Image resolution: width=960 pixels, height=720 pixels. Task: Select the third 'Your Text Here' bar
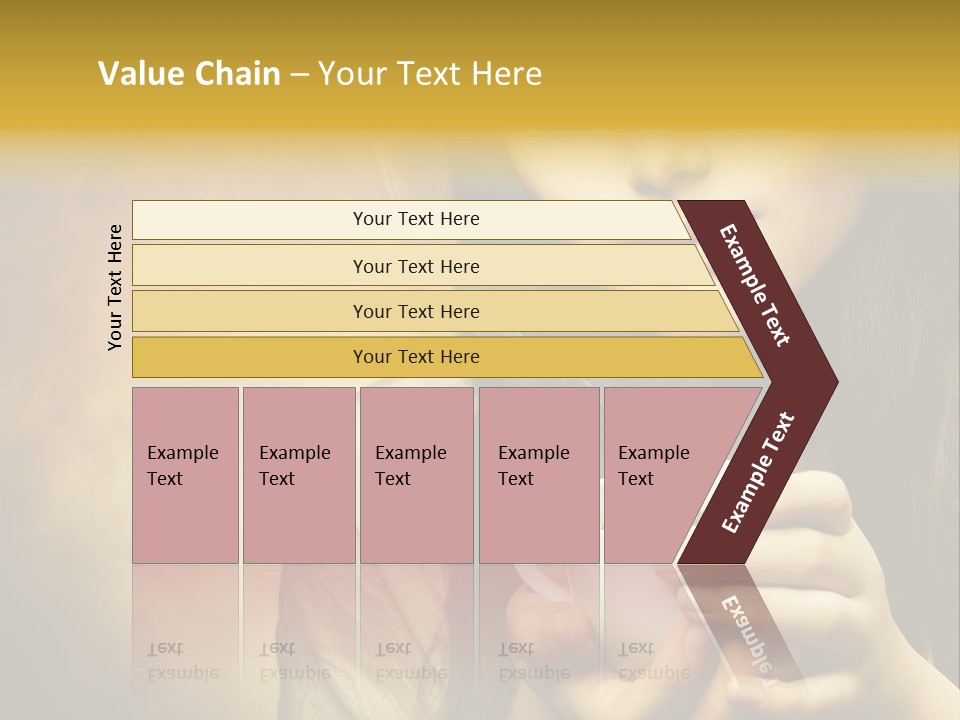click(416, 311)
